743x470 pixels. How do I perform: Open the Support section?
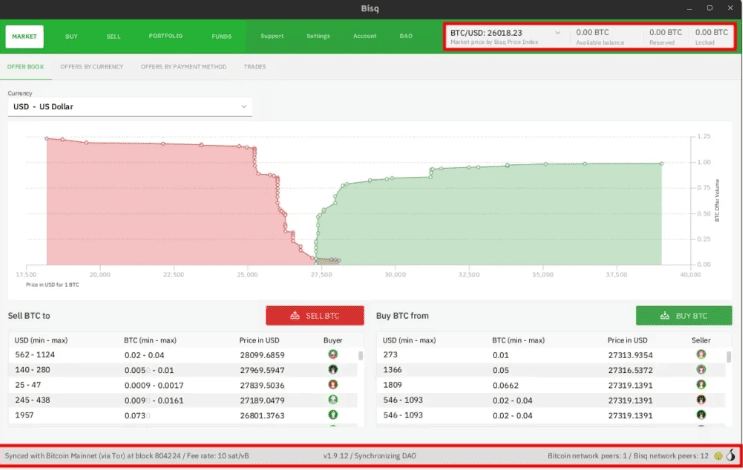point(272,36)
